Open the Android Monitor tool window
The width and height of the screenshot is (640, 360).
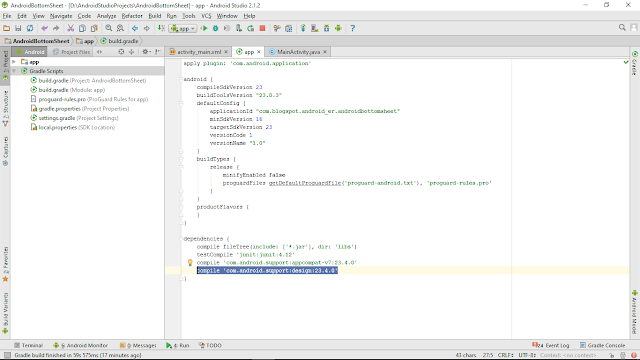tap(80, 345)
